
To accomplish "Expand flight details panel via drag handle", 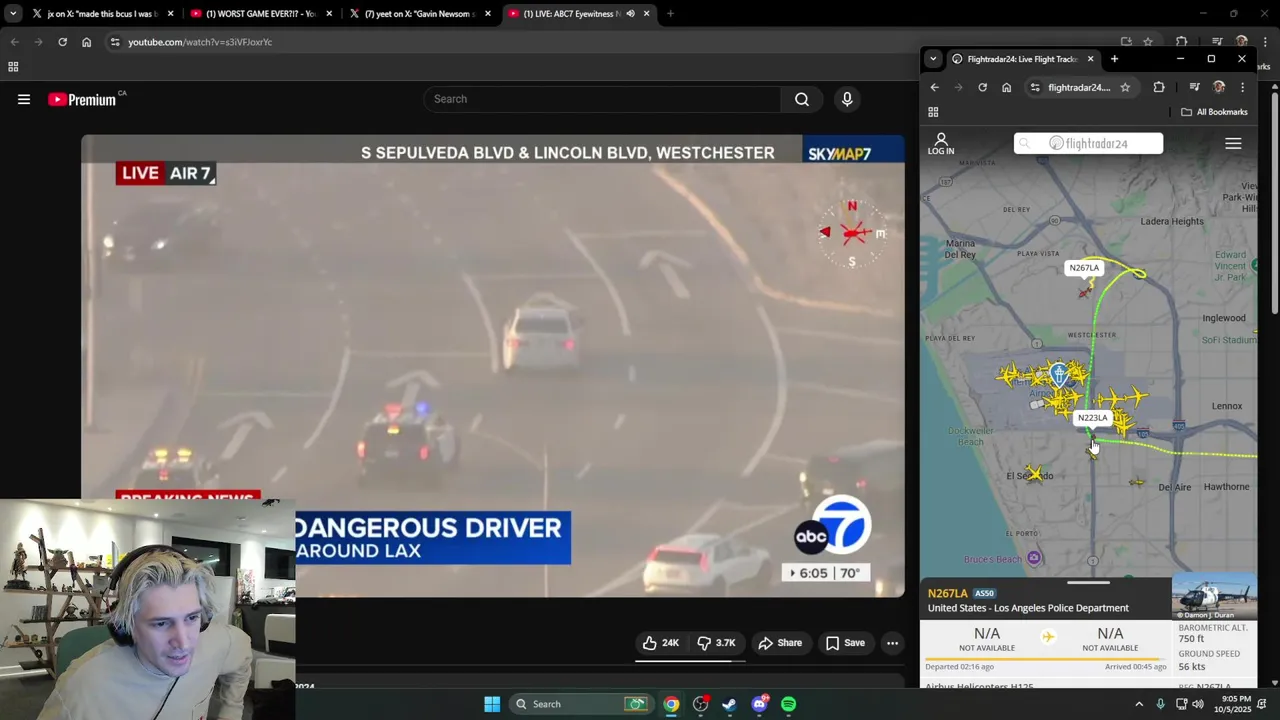I will (x=1088, y=582).
